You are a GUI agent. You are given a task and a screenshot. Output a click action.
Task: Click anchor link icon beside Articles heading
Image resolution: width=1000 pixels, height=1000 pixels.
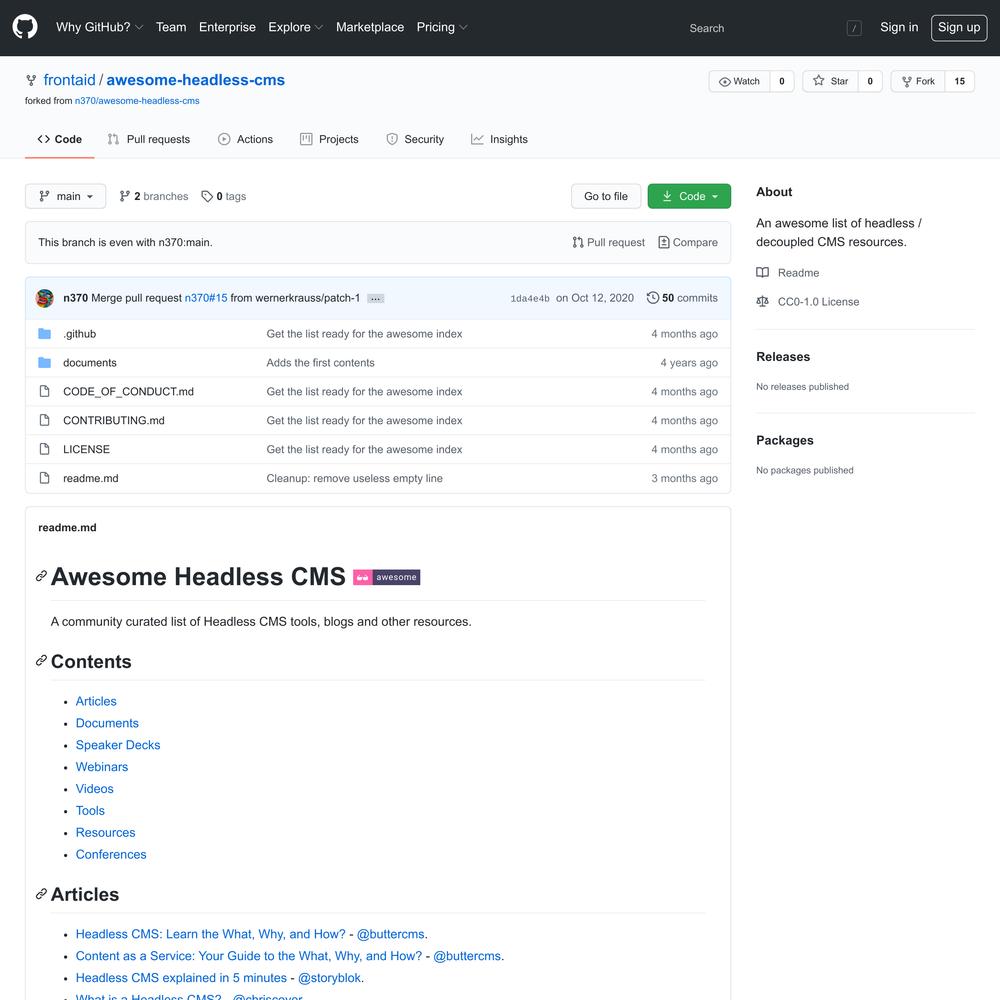point(41,894)
